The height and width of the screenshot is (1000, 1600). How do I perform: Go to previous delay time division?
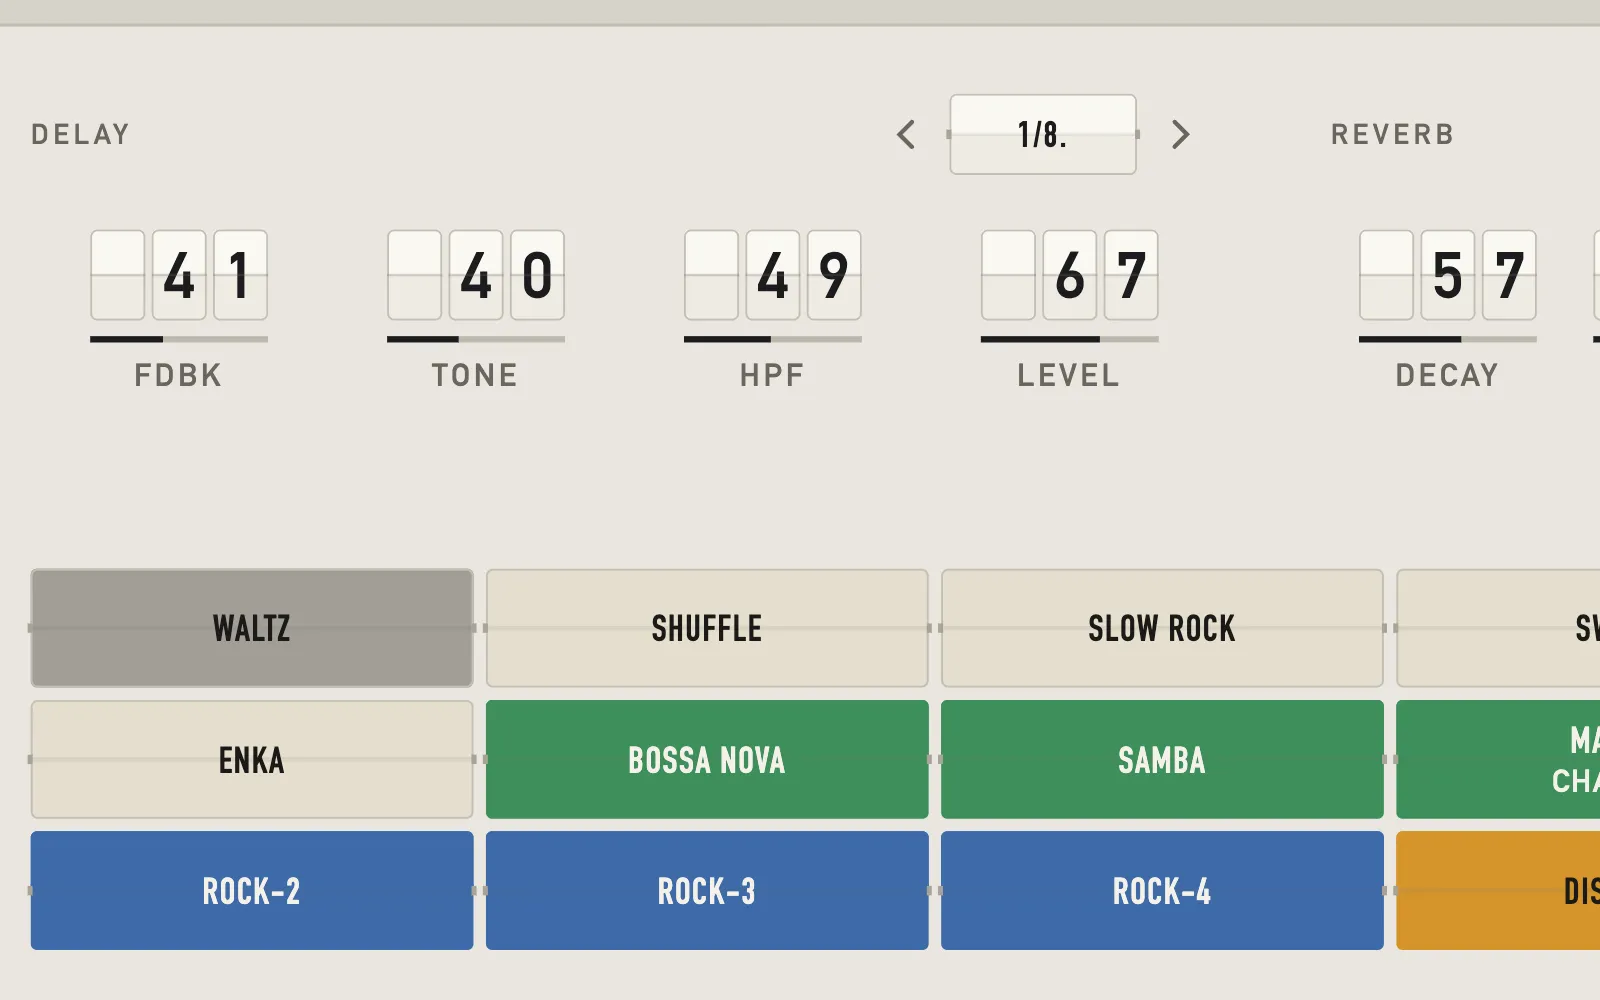(x=906, y=134)
